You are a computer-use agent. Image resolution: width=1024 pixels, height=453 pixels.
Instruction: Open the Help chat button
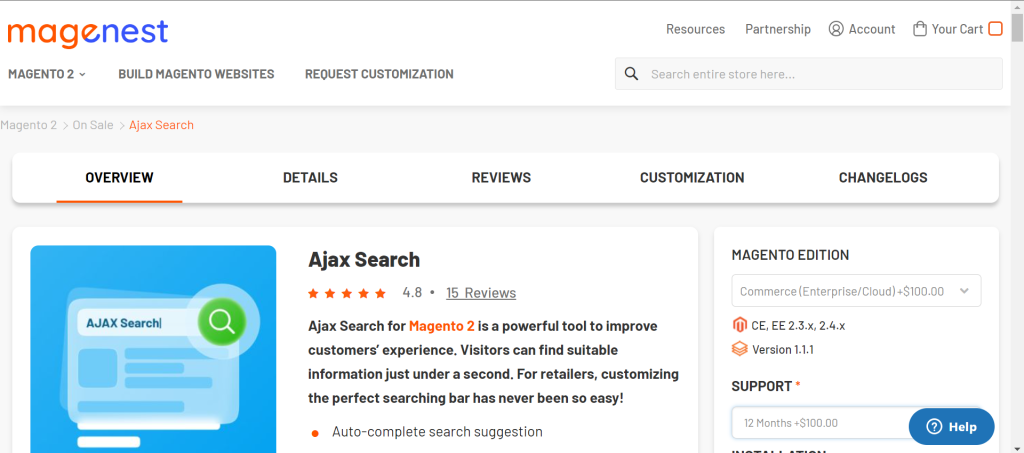[951, 426]
